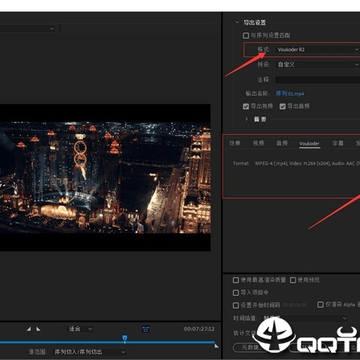Open the dropdown at top of preview panel
The height and width of the screenshot is (360, 360).
(28, 29)
